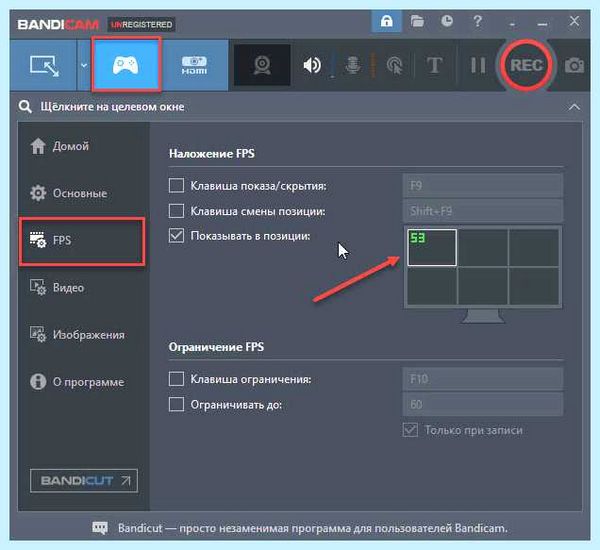The height and width of the screenshot is (550, 600).
Task: Take a screenshot with camera icon
Action: point(574,65)
